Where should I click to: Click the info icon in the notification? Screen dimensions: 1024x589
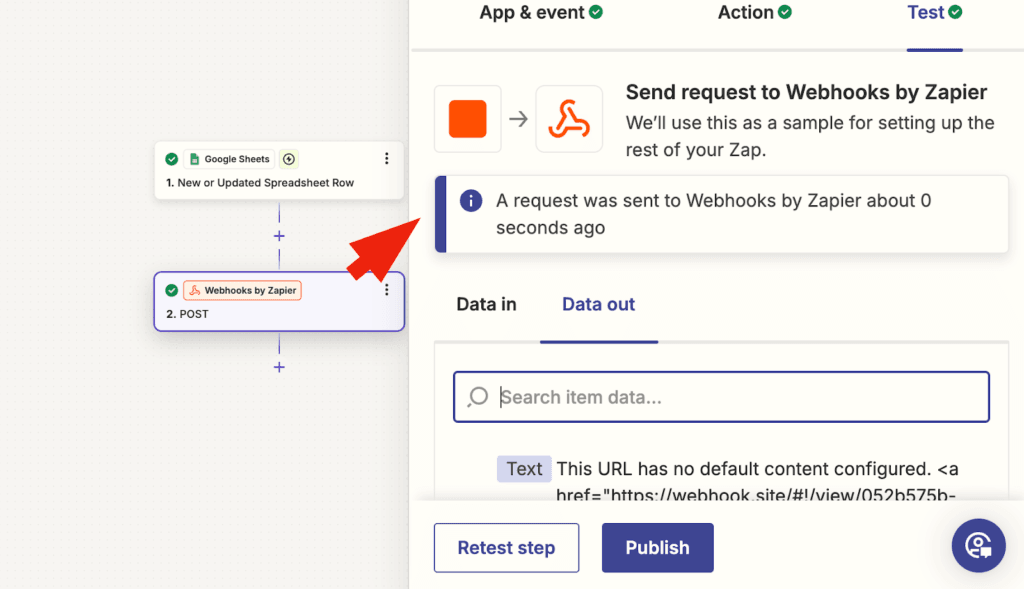tap(470, 201)
